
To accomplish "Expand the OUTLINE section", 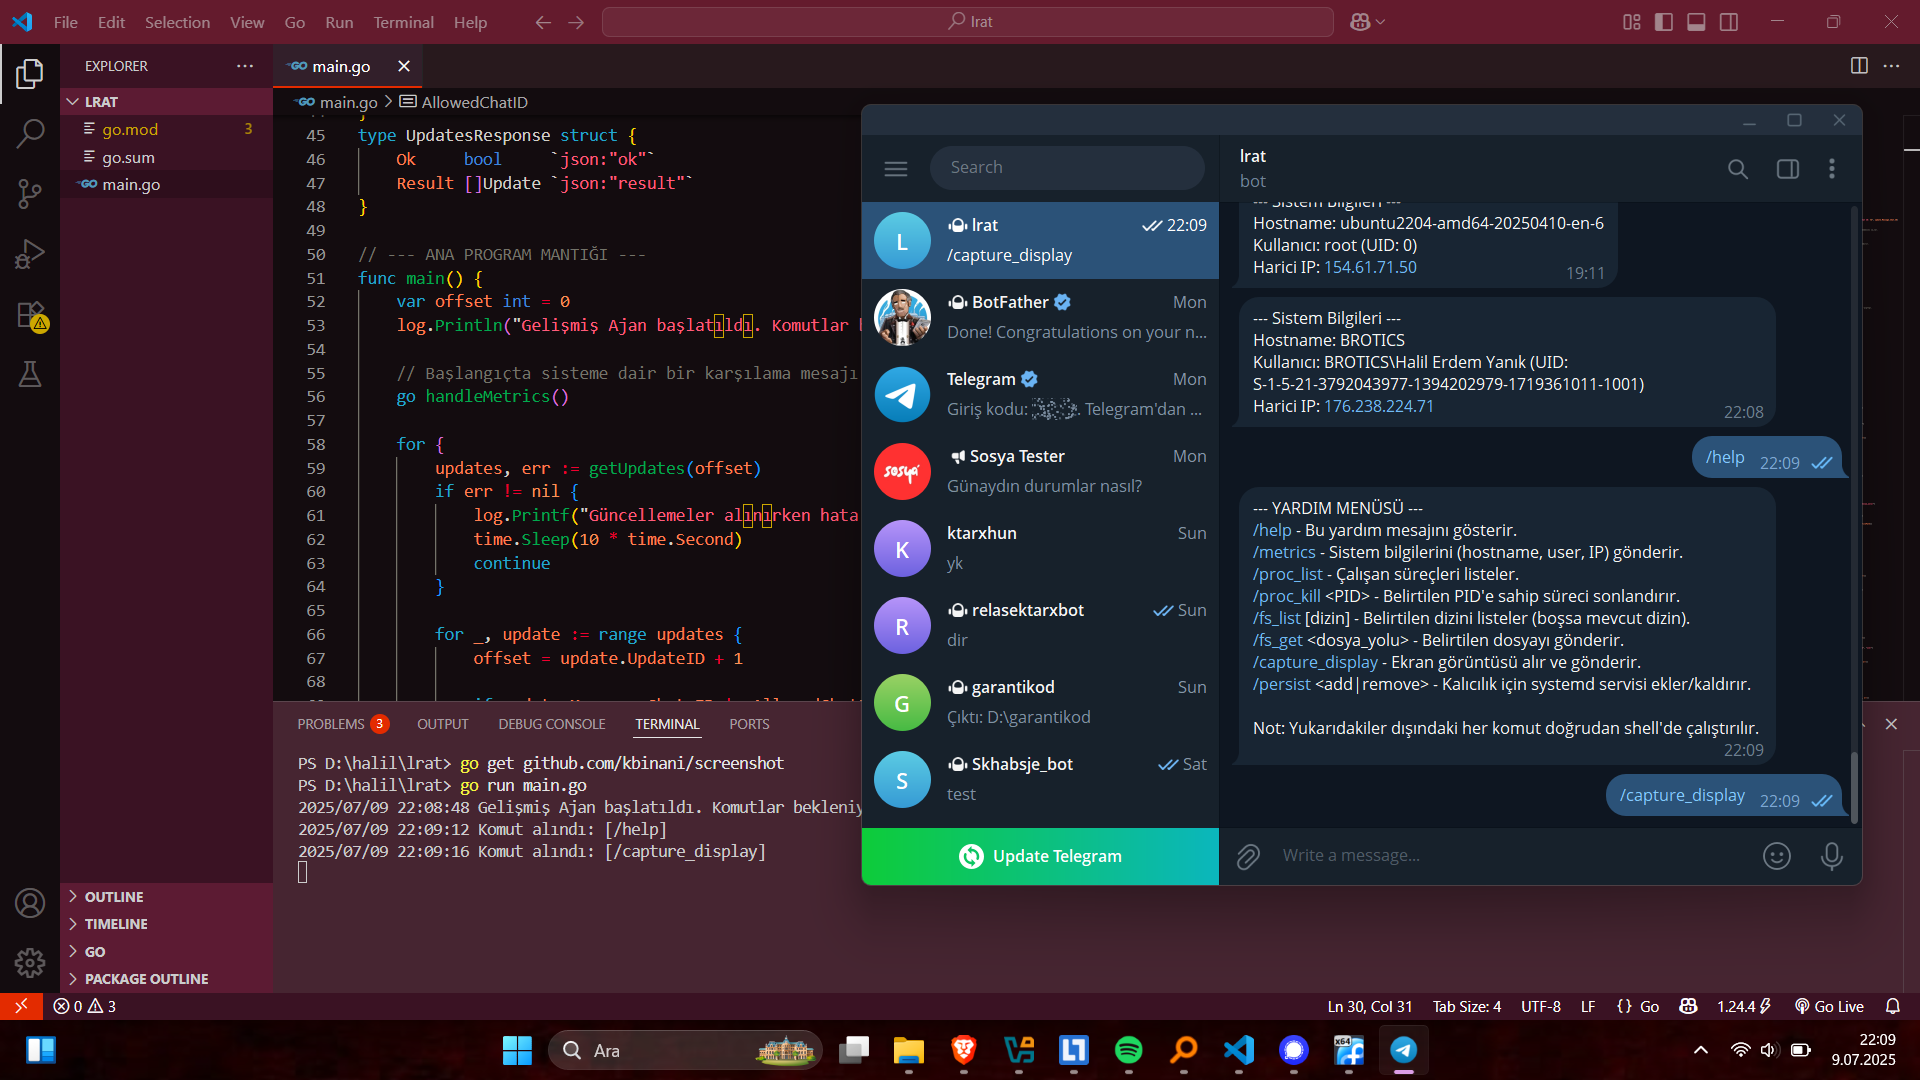I will click(x=114, y=897).
